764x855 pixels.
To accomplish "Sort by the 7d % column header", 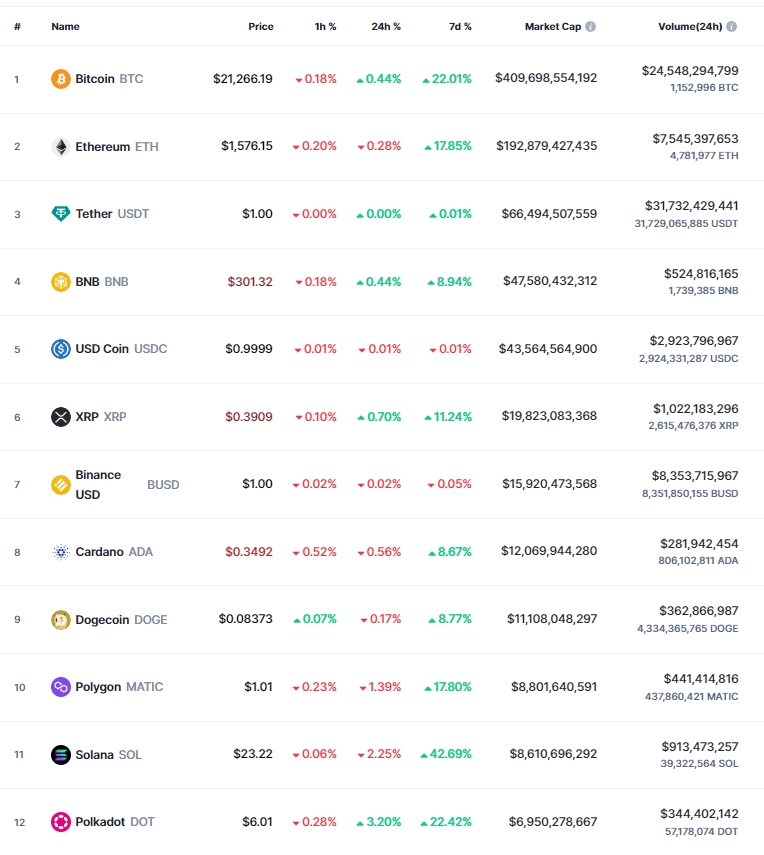I will point(460,26).
